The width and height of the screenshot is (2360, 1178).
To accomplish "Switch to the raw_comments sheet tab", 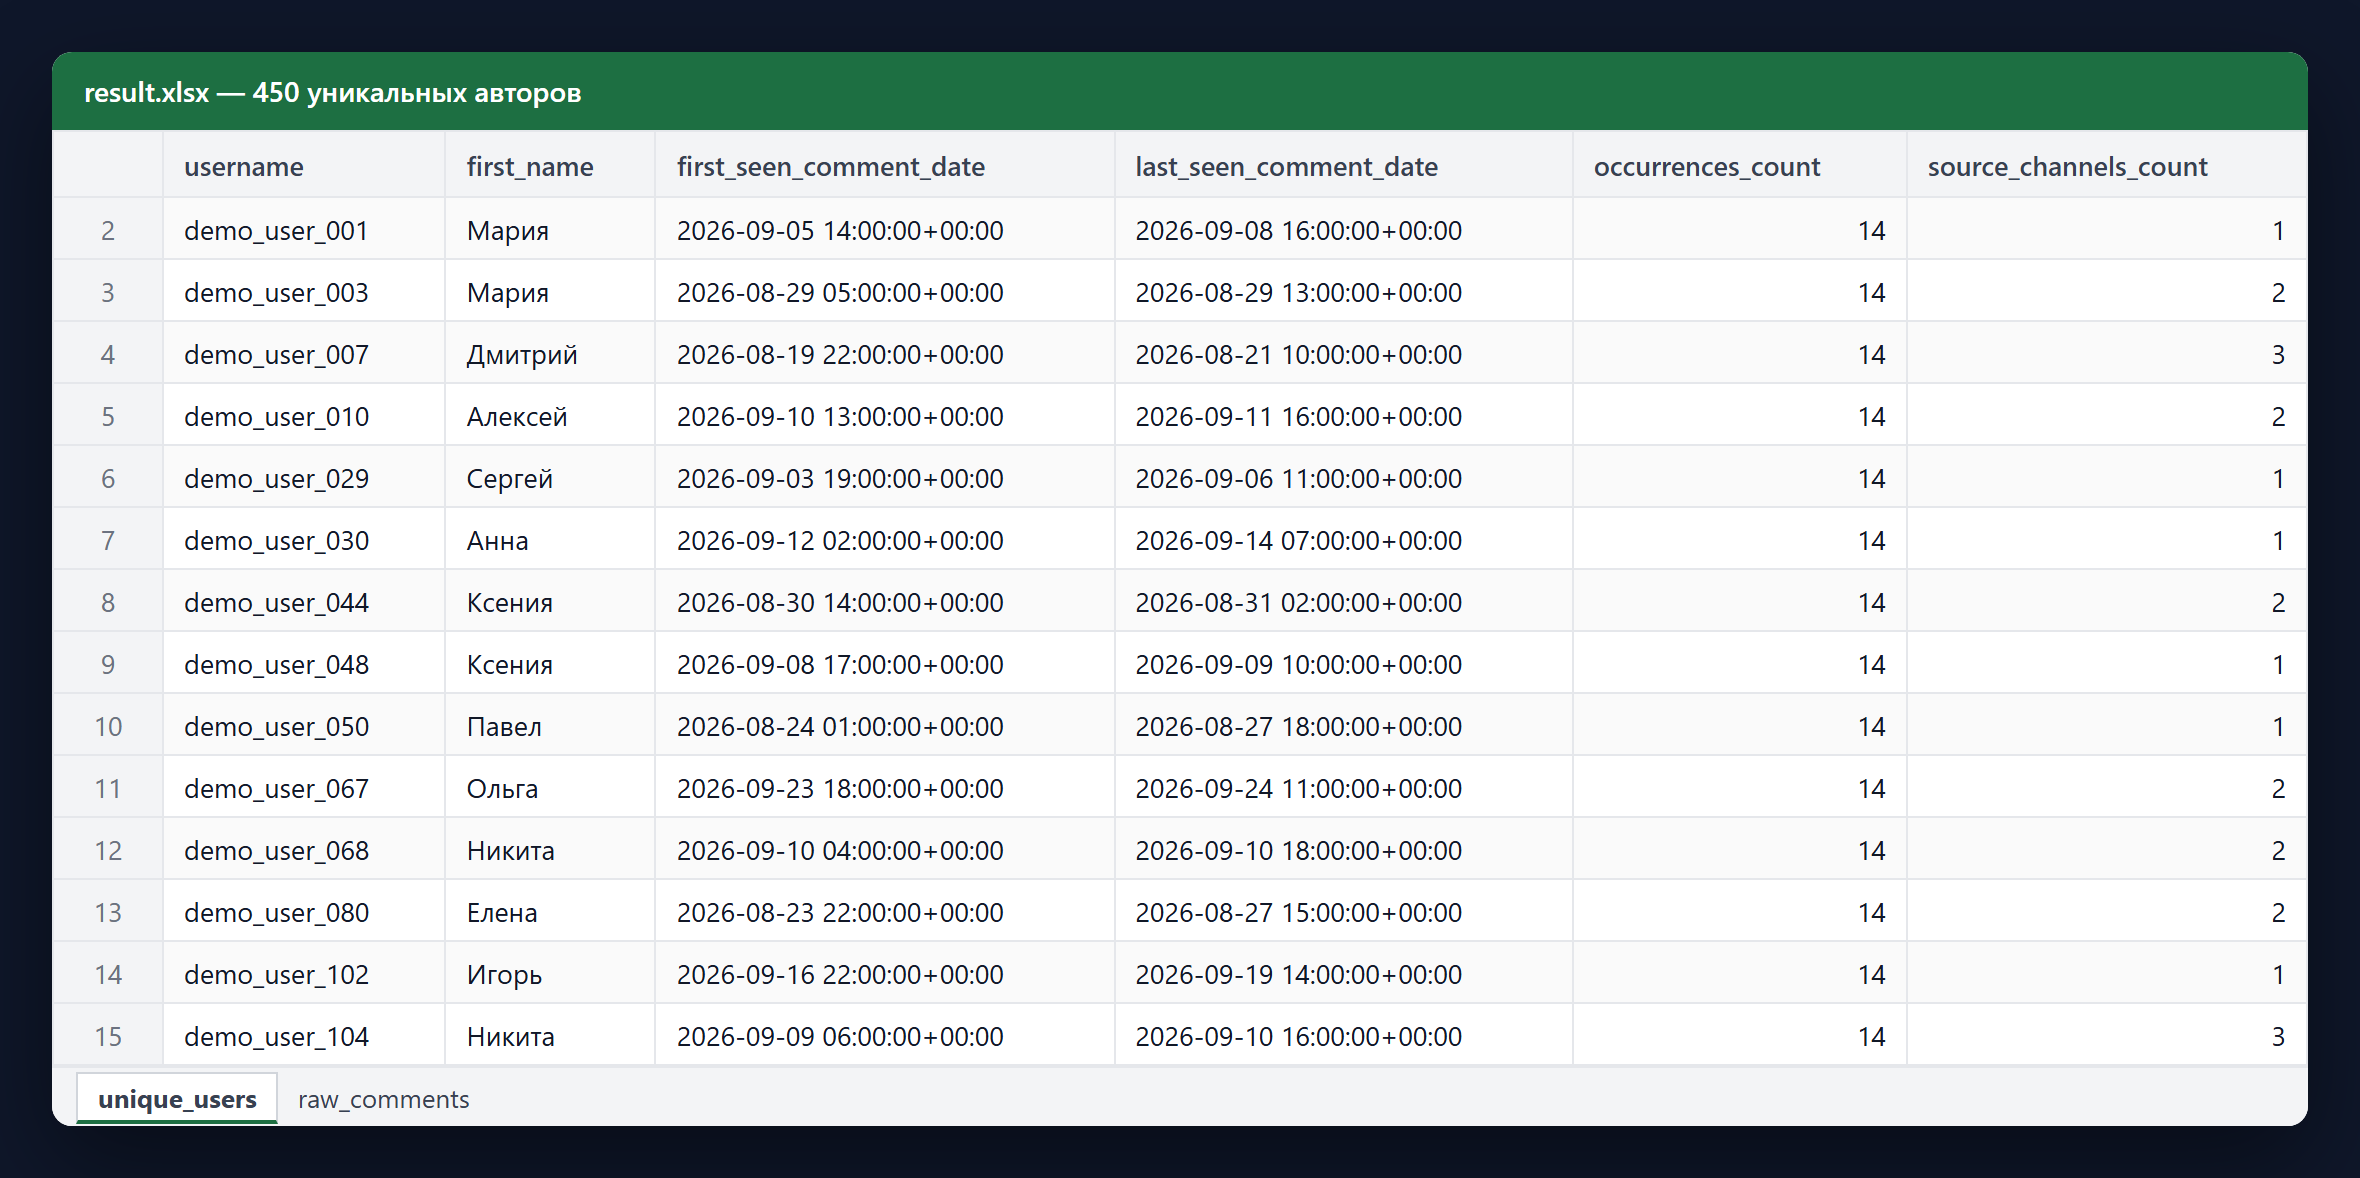I will [x=383, y=1099].
